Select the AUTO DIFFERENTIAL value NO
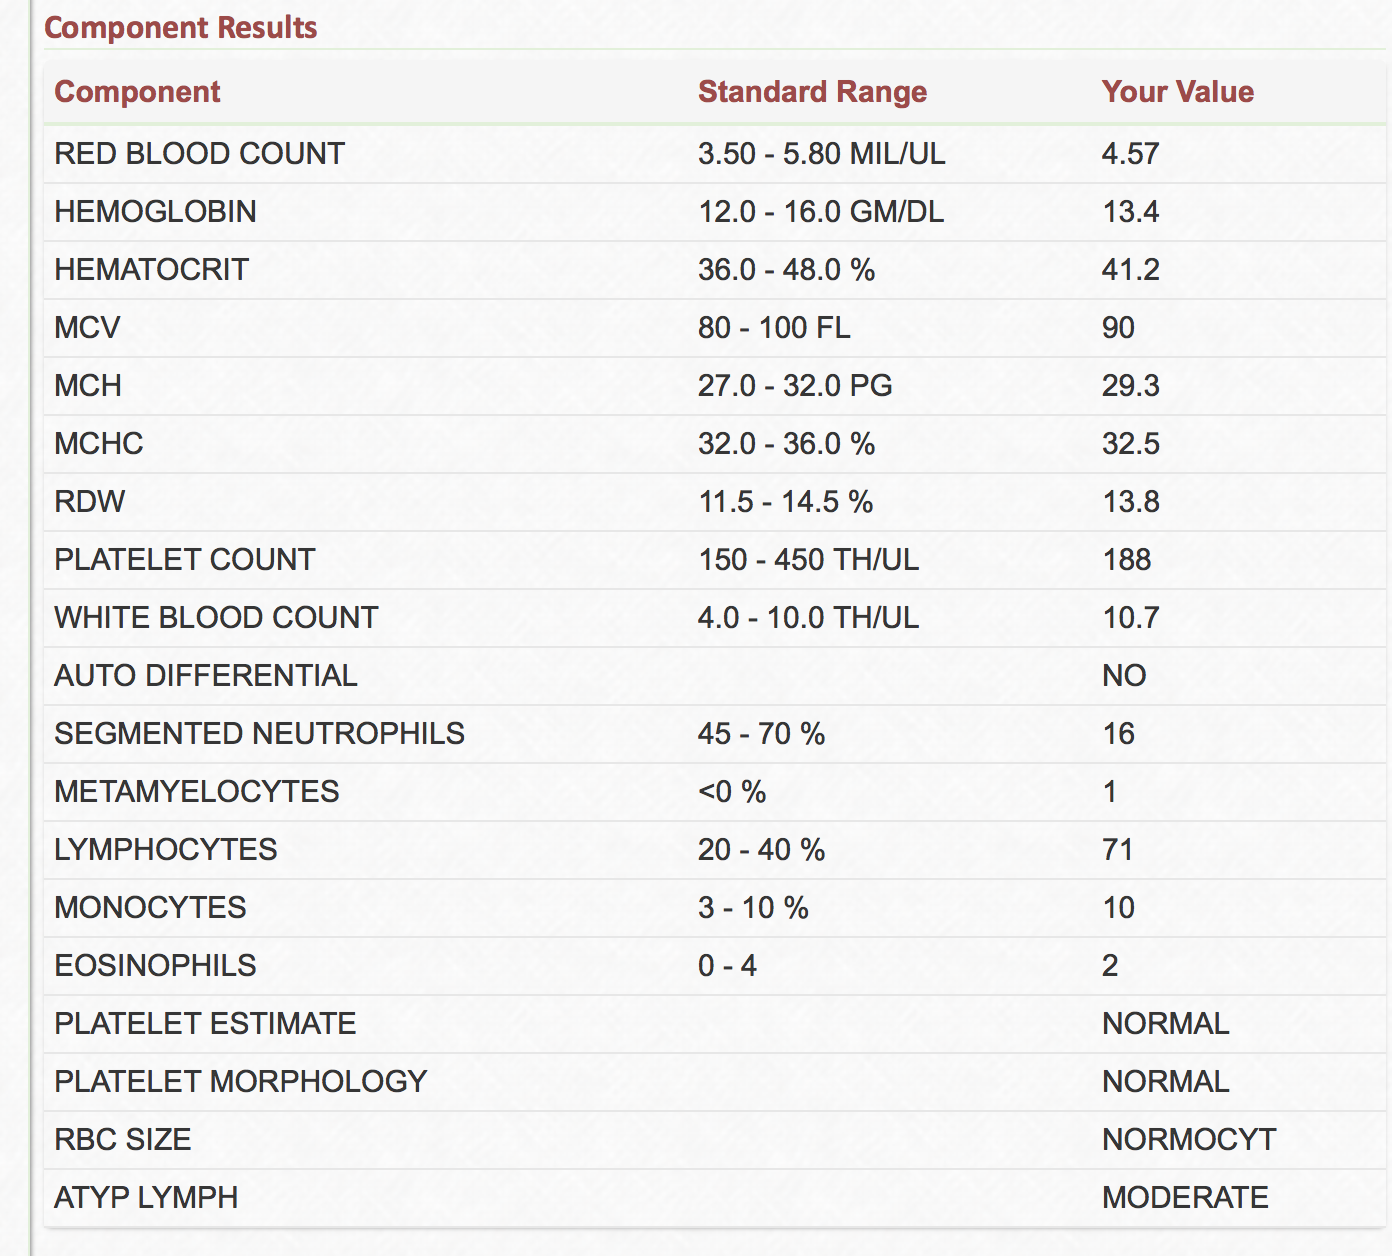The image size is (1392, 1256). (1124, 676)
